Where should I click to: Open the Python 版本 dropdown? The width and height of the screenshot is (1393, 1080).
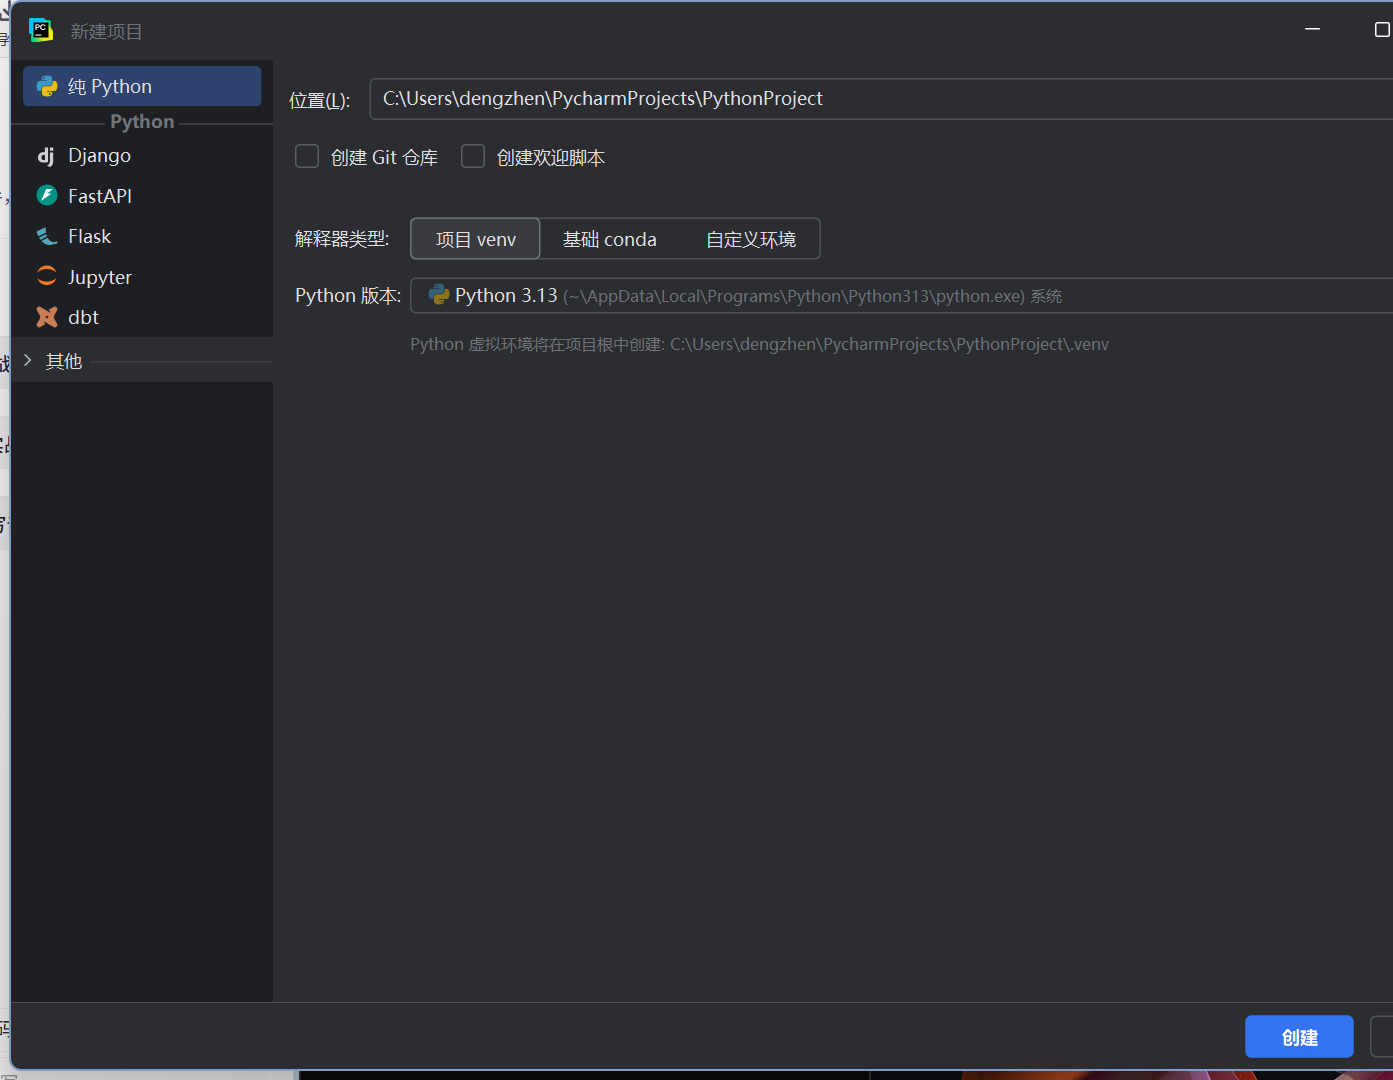point(901,296)
